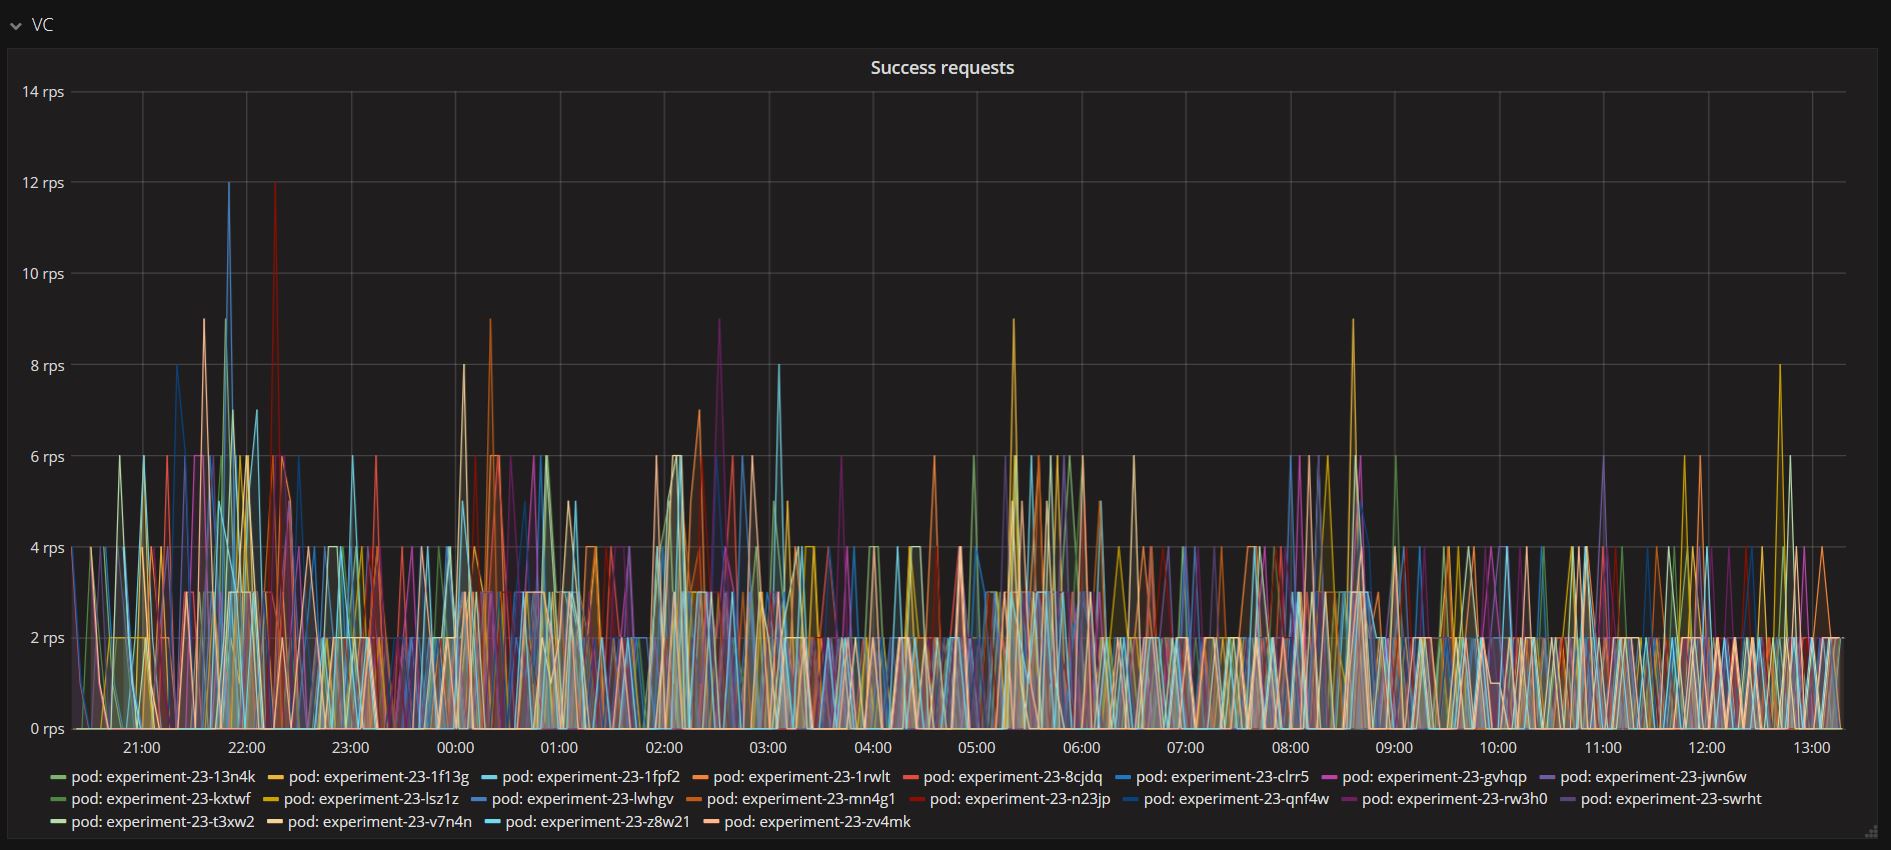The width and height of the screenshot is (1891, 850).
Task: Open the Success requests panel title menu
Action: click(x=941, y=68)
